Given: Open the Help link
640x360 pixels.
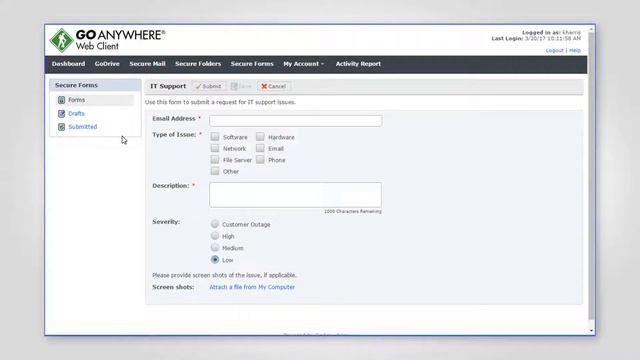Looking at the screenshot, I should click(575, 50).
